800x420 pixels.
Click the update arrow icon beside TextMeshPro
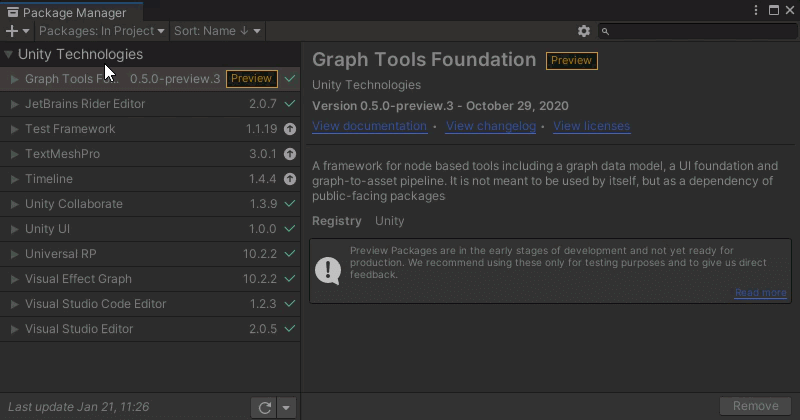point(290,154)
